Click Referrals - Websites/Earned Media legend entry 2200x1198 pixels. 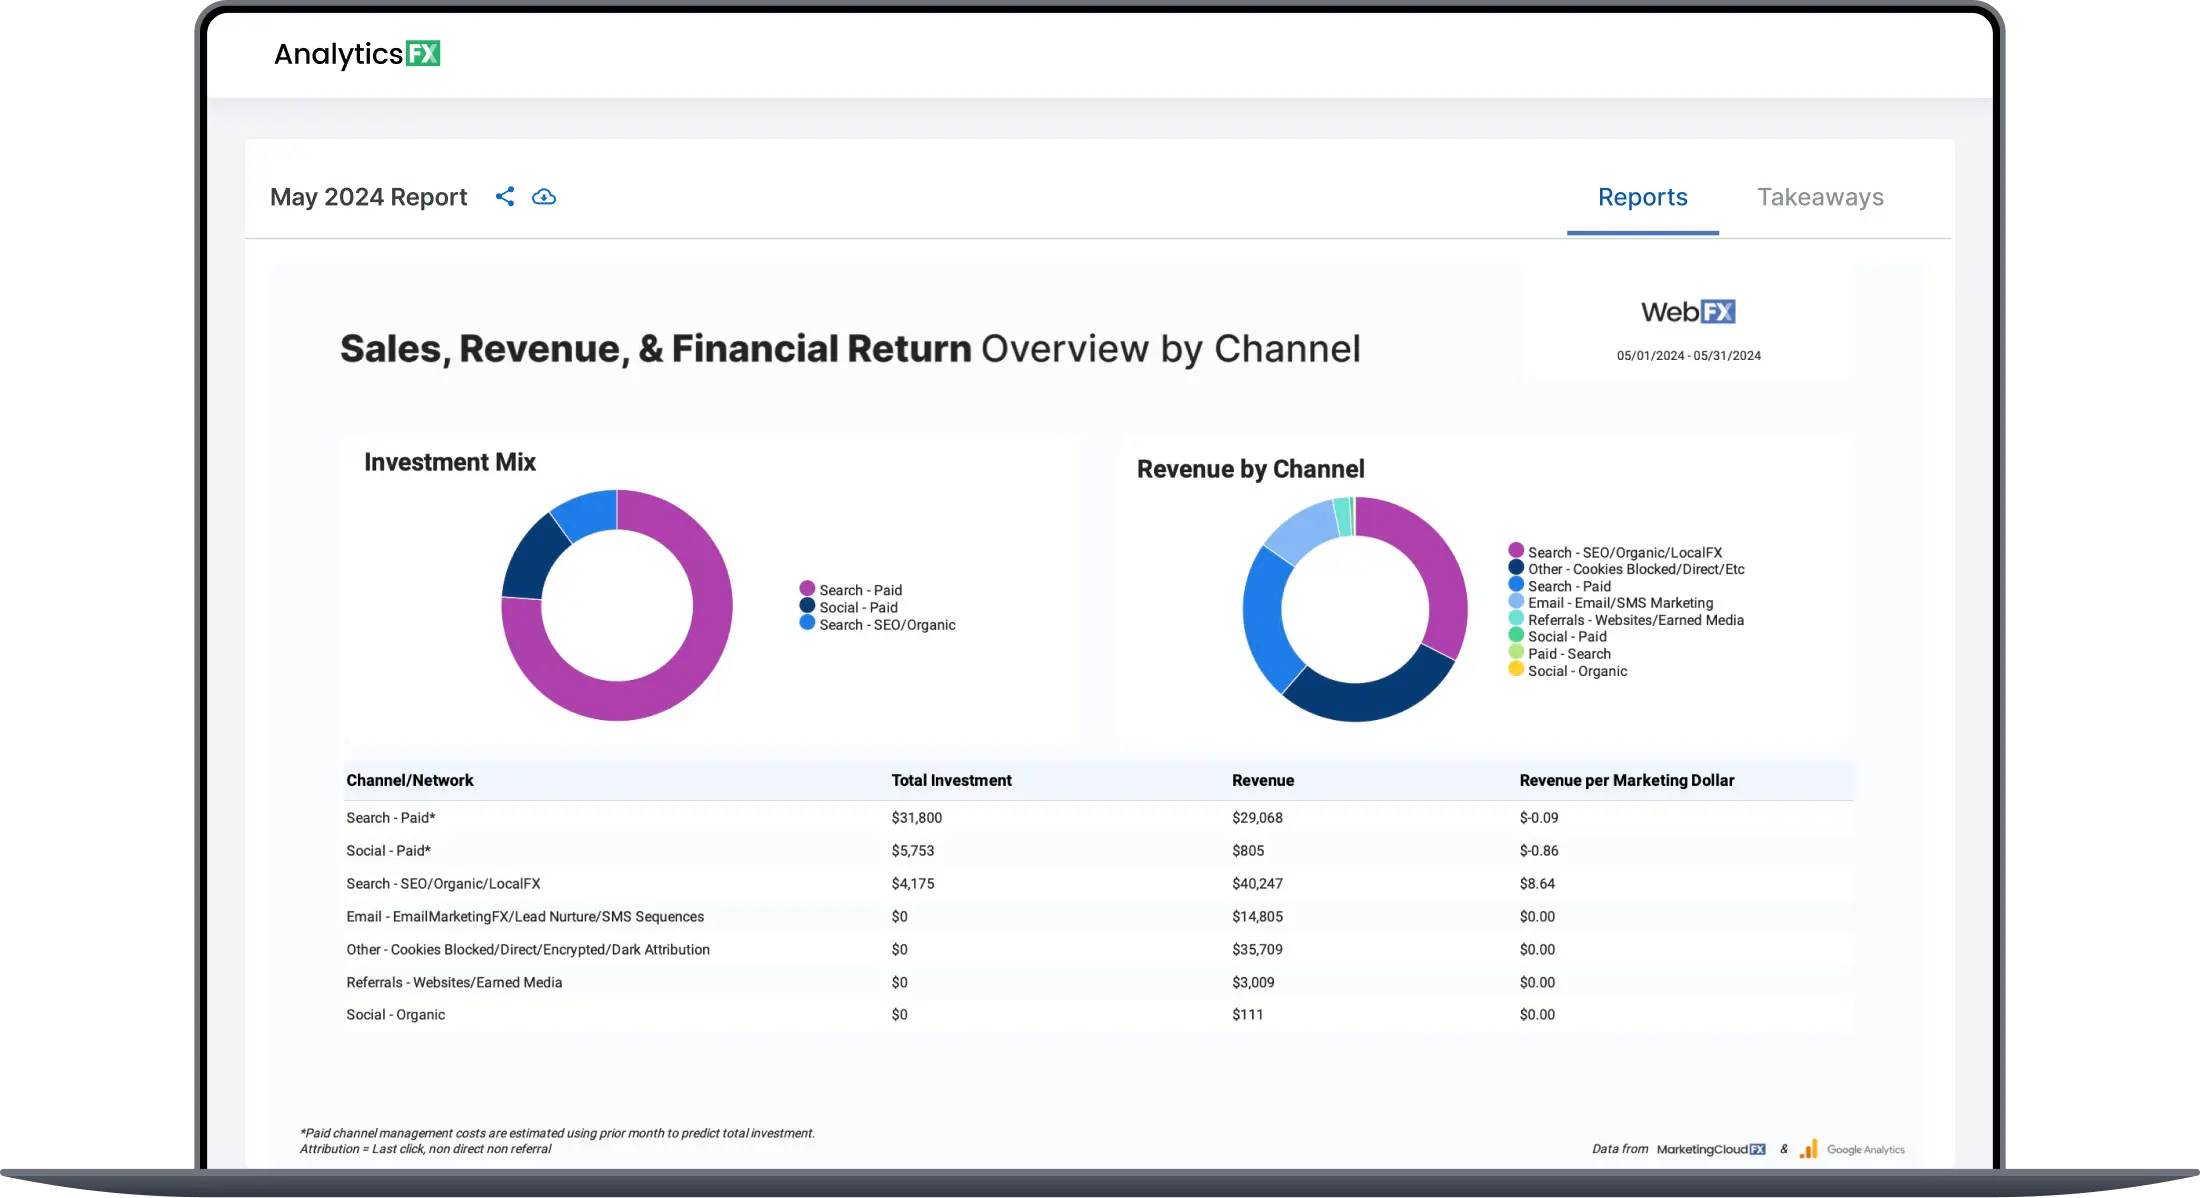click(1635, 620)
